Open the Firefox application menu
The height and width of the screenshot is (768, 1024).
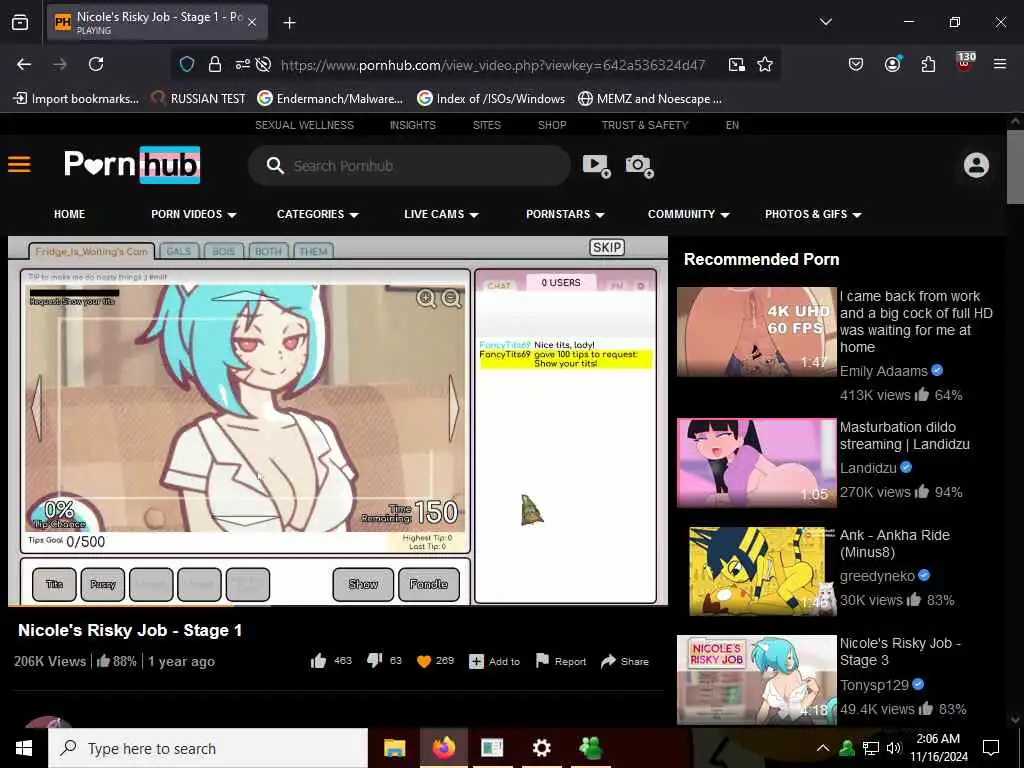pyautogui.click(x=1000, y=64)
